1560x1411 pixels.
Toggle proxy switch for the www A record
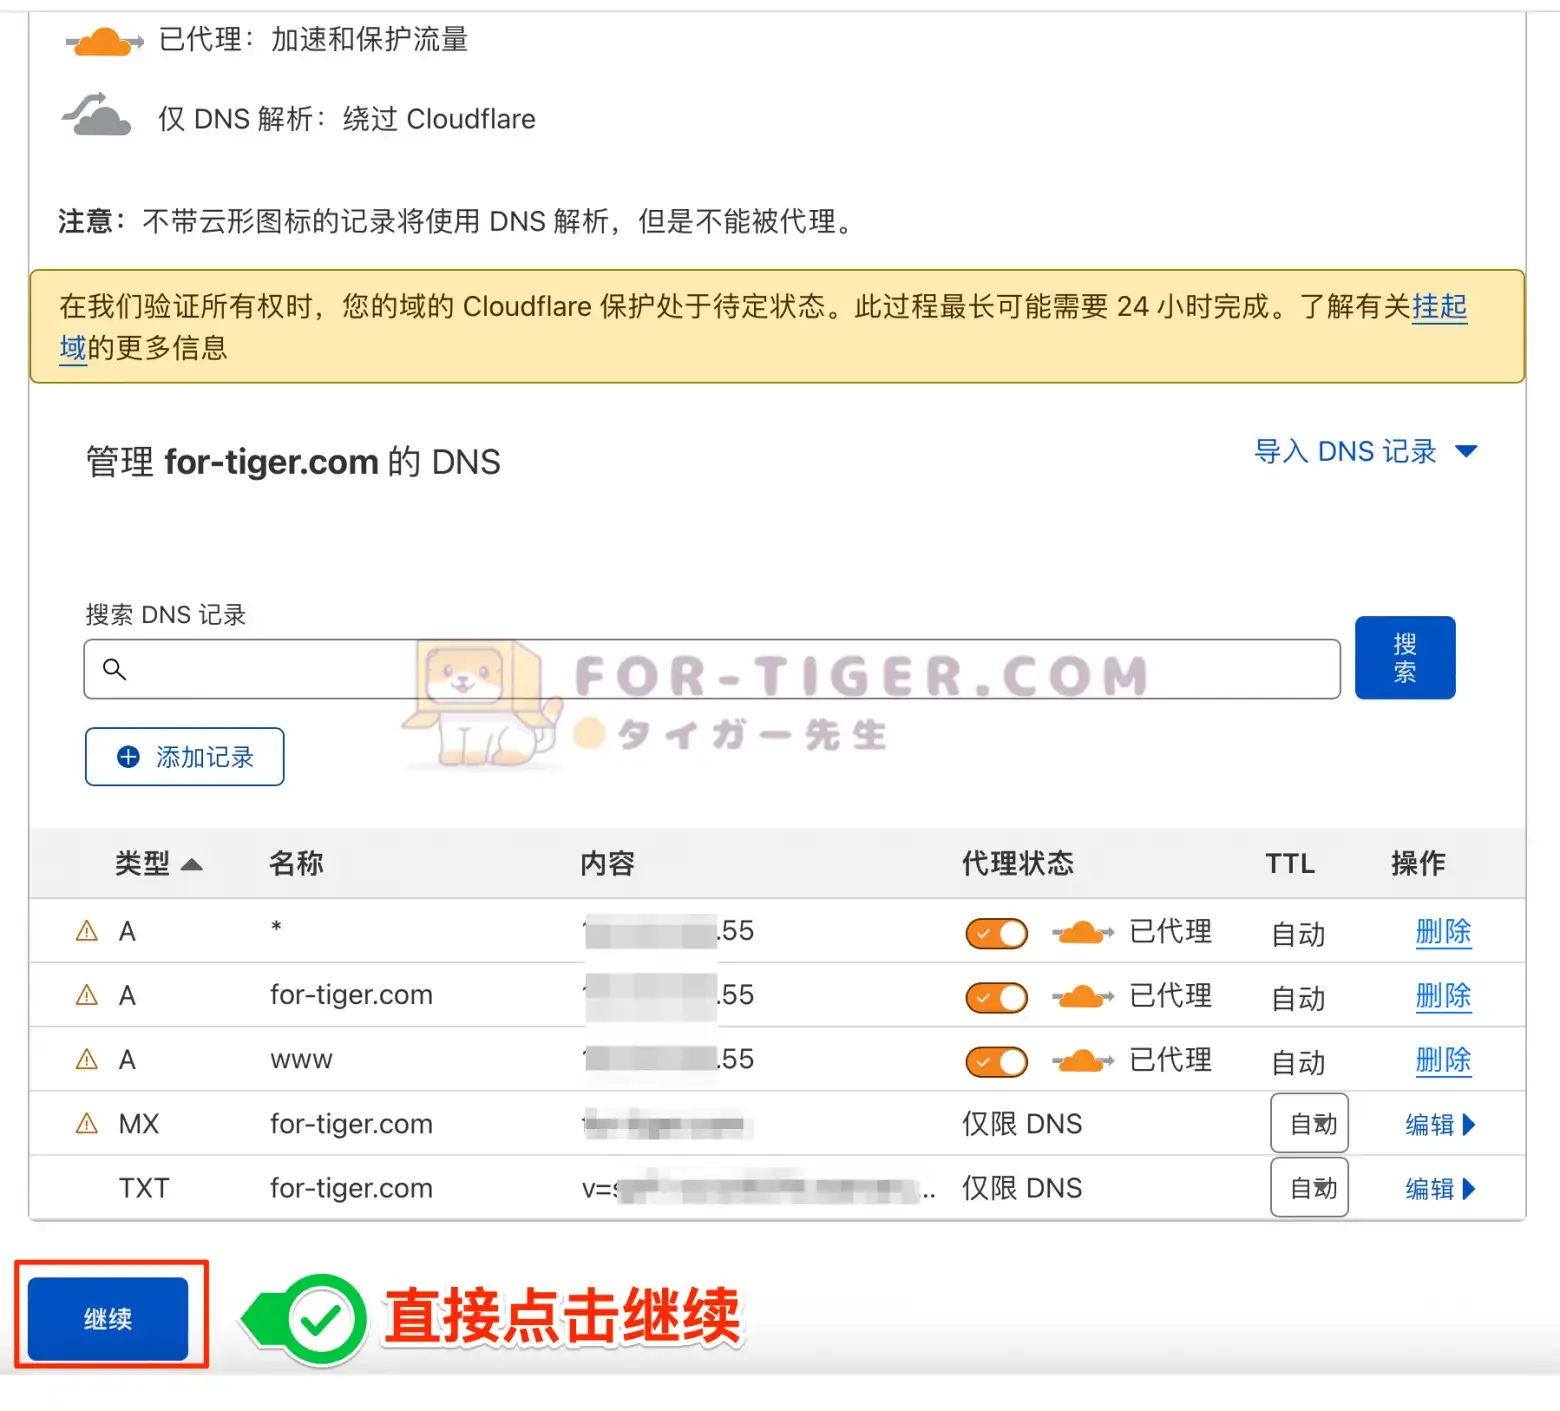(996, 1062)
